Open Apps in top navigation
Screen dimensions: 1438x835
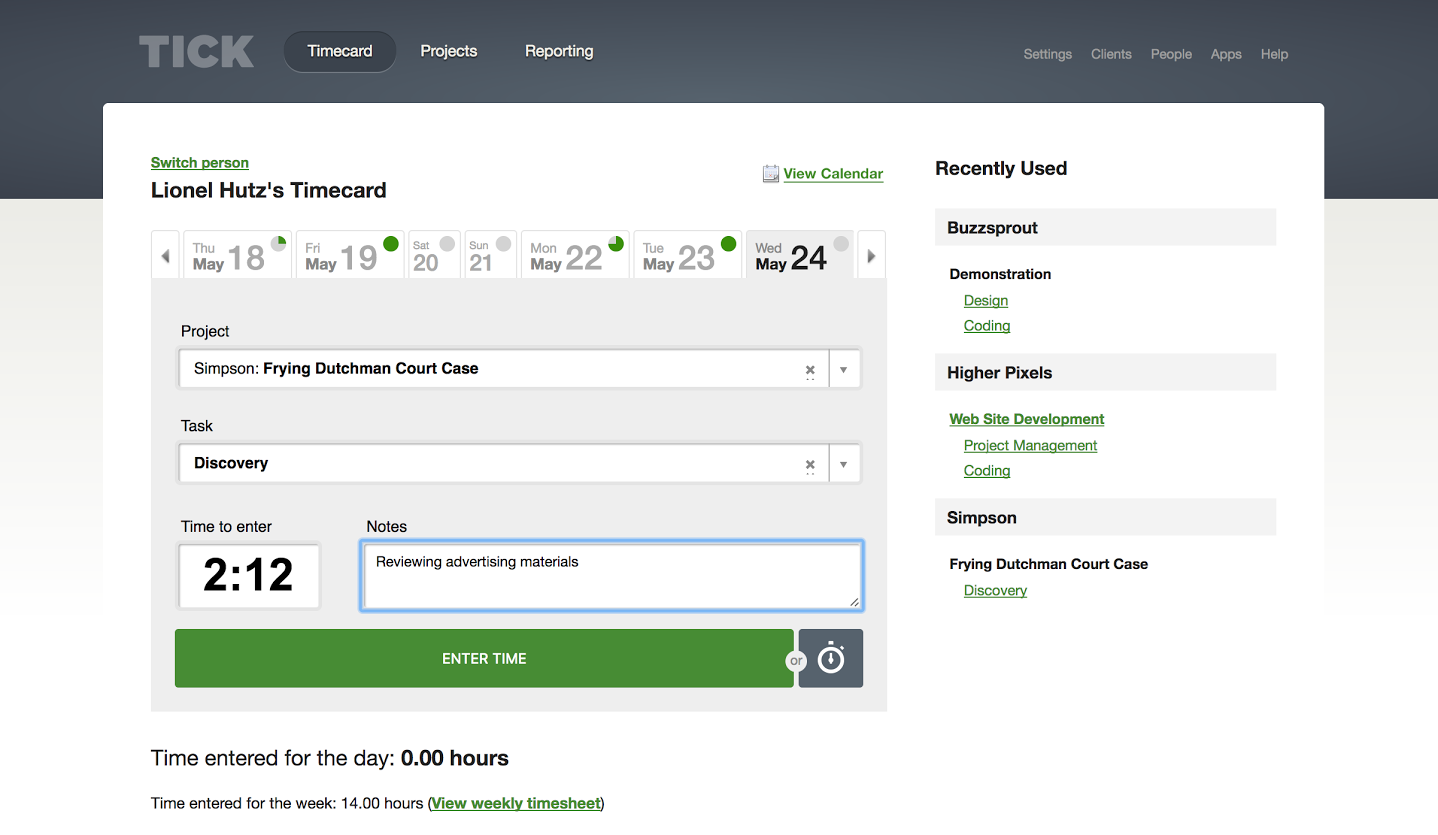(1226, 54)
